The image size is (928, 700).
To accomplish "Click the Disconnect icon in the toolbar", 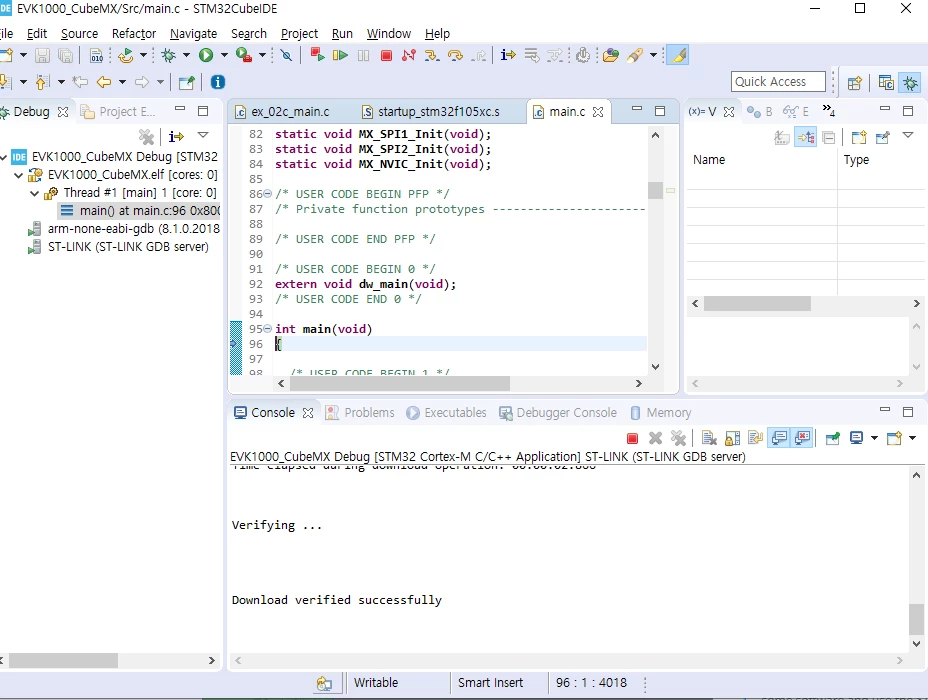I will pyautogui.click(x=408, y=56).
